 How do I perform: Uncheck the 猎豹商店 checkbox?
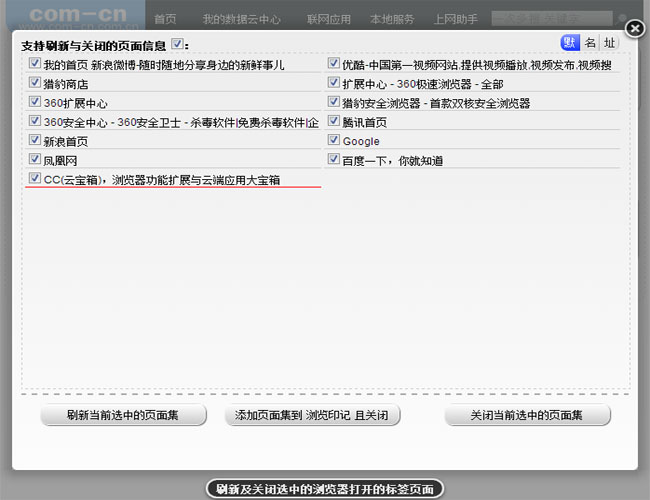(35, 82)
